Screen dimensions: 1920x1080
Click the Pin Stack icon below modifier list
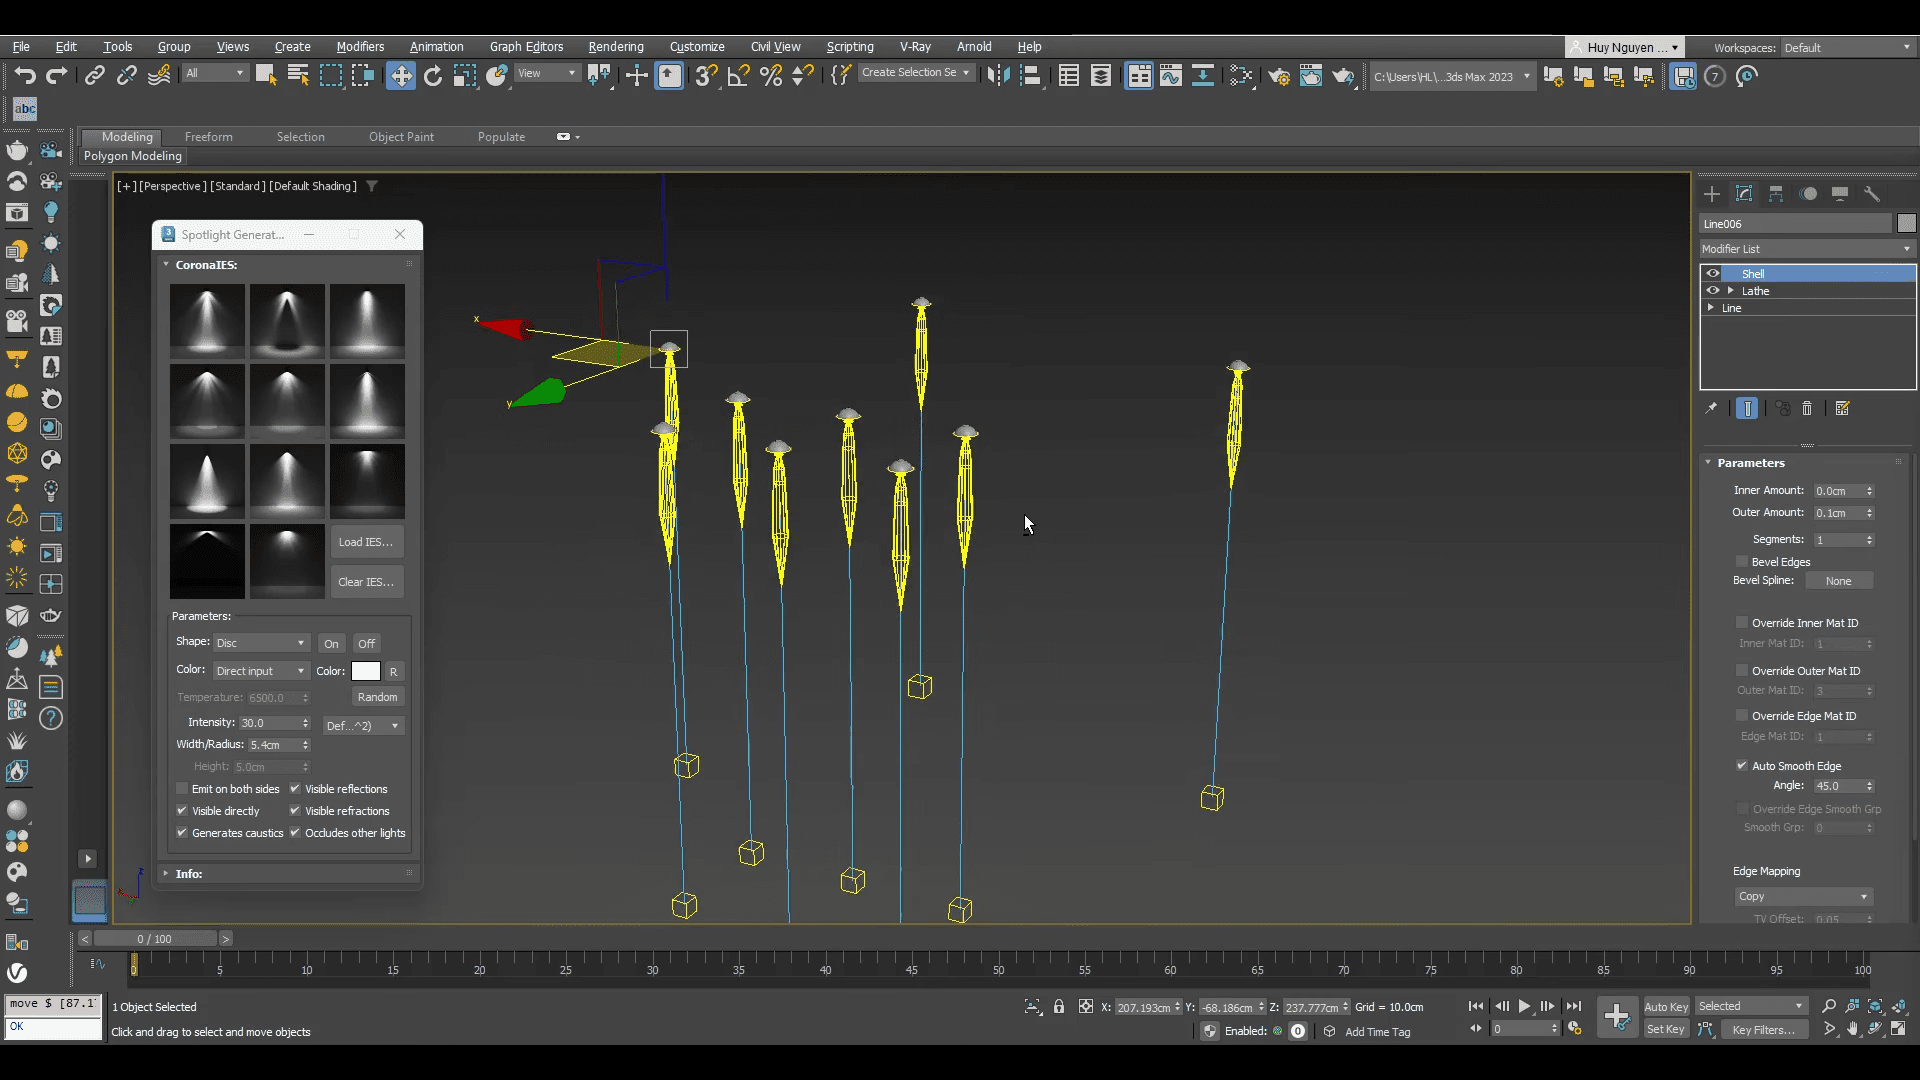1713,408
